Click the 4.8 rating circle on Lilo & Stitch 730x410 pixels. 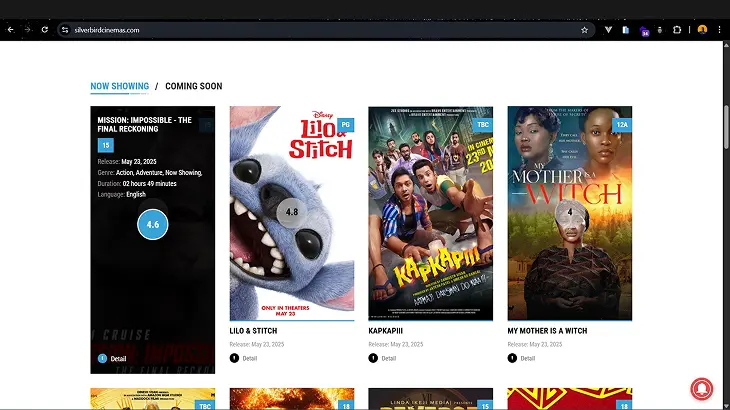click(292, 212)
